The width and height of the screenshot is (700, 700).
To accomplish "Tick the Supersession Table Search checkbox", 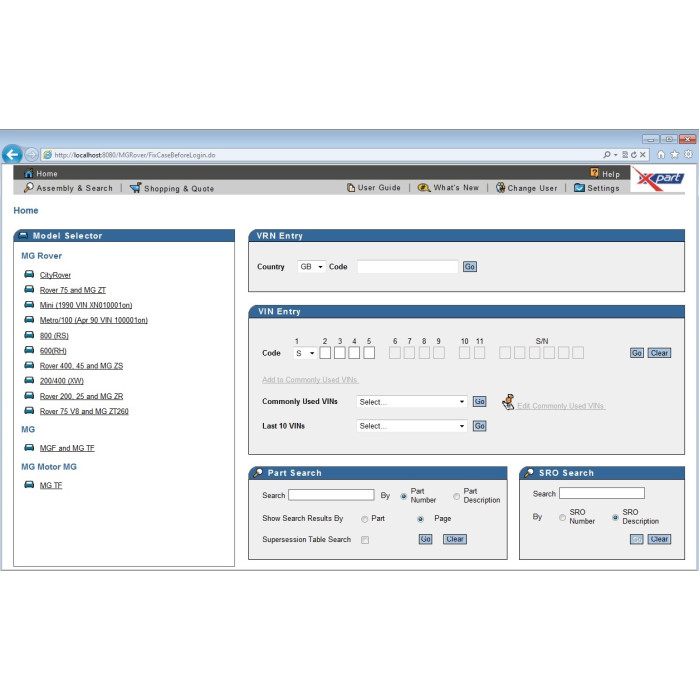I will coord(365,539).
